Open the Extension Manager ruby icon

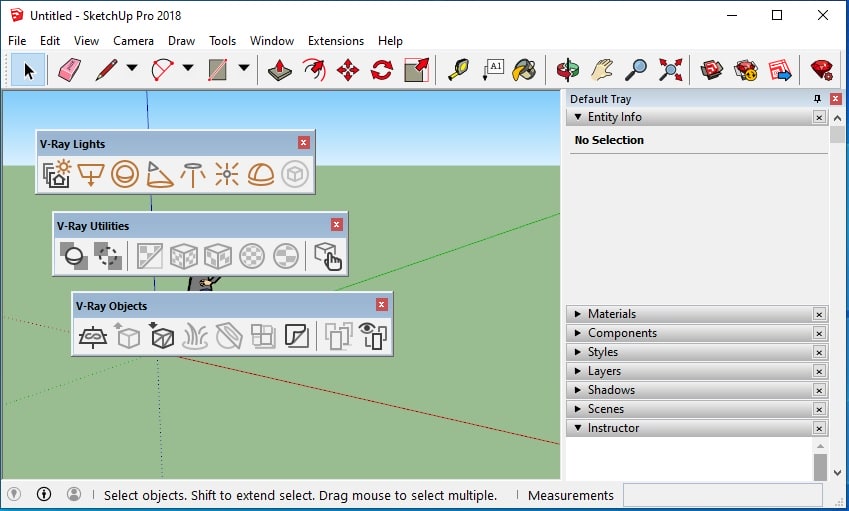[822, 70]
